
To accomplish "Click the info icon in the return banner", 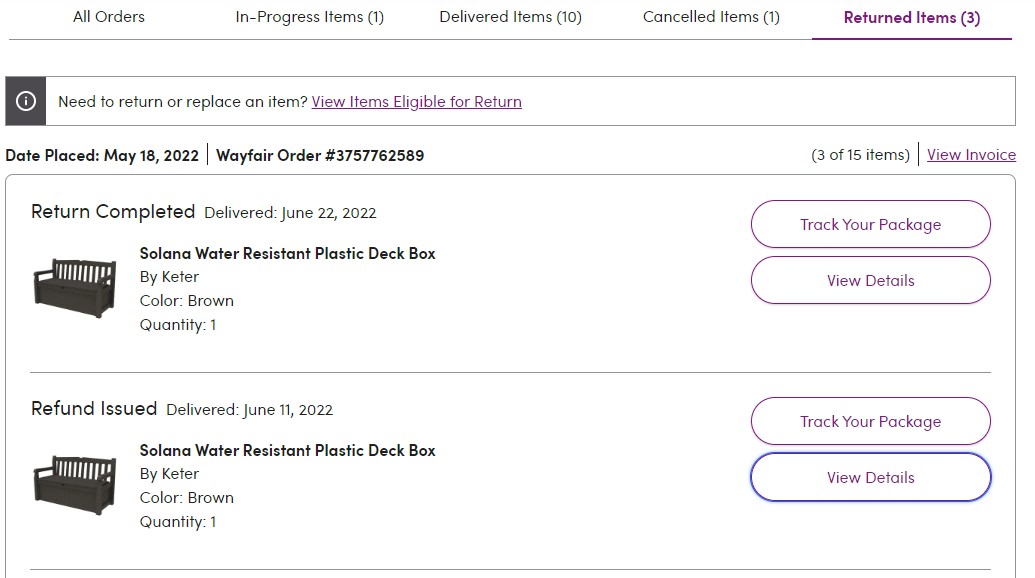I will 26,101.
